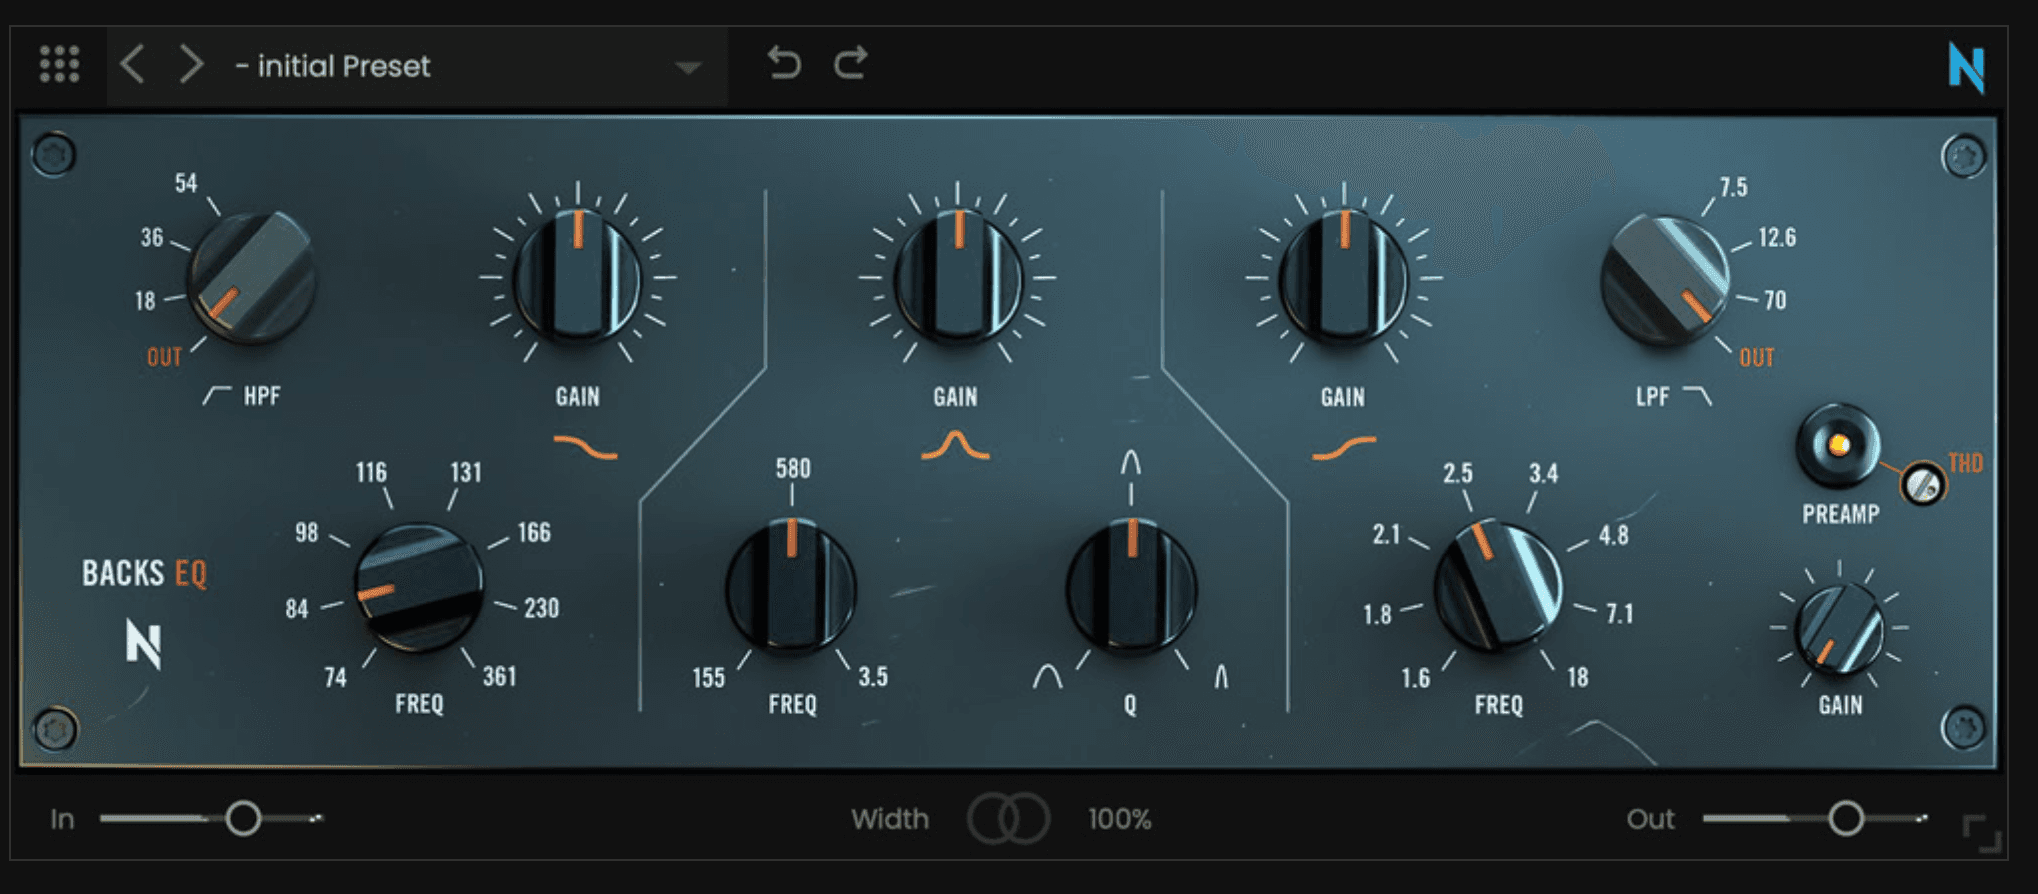Open the preset browser grid icon

pos(59,64)
